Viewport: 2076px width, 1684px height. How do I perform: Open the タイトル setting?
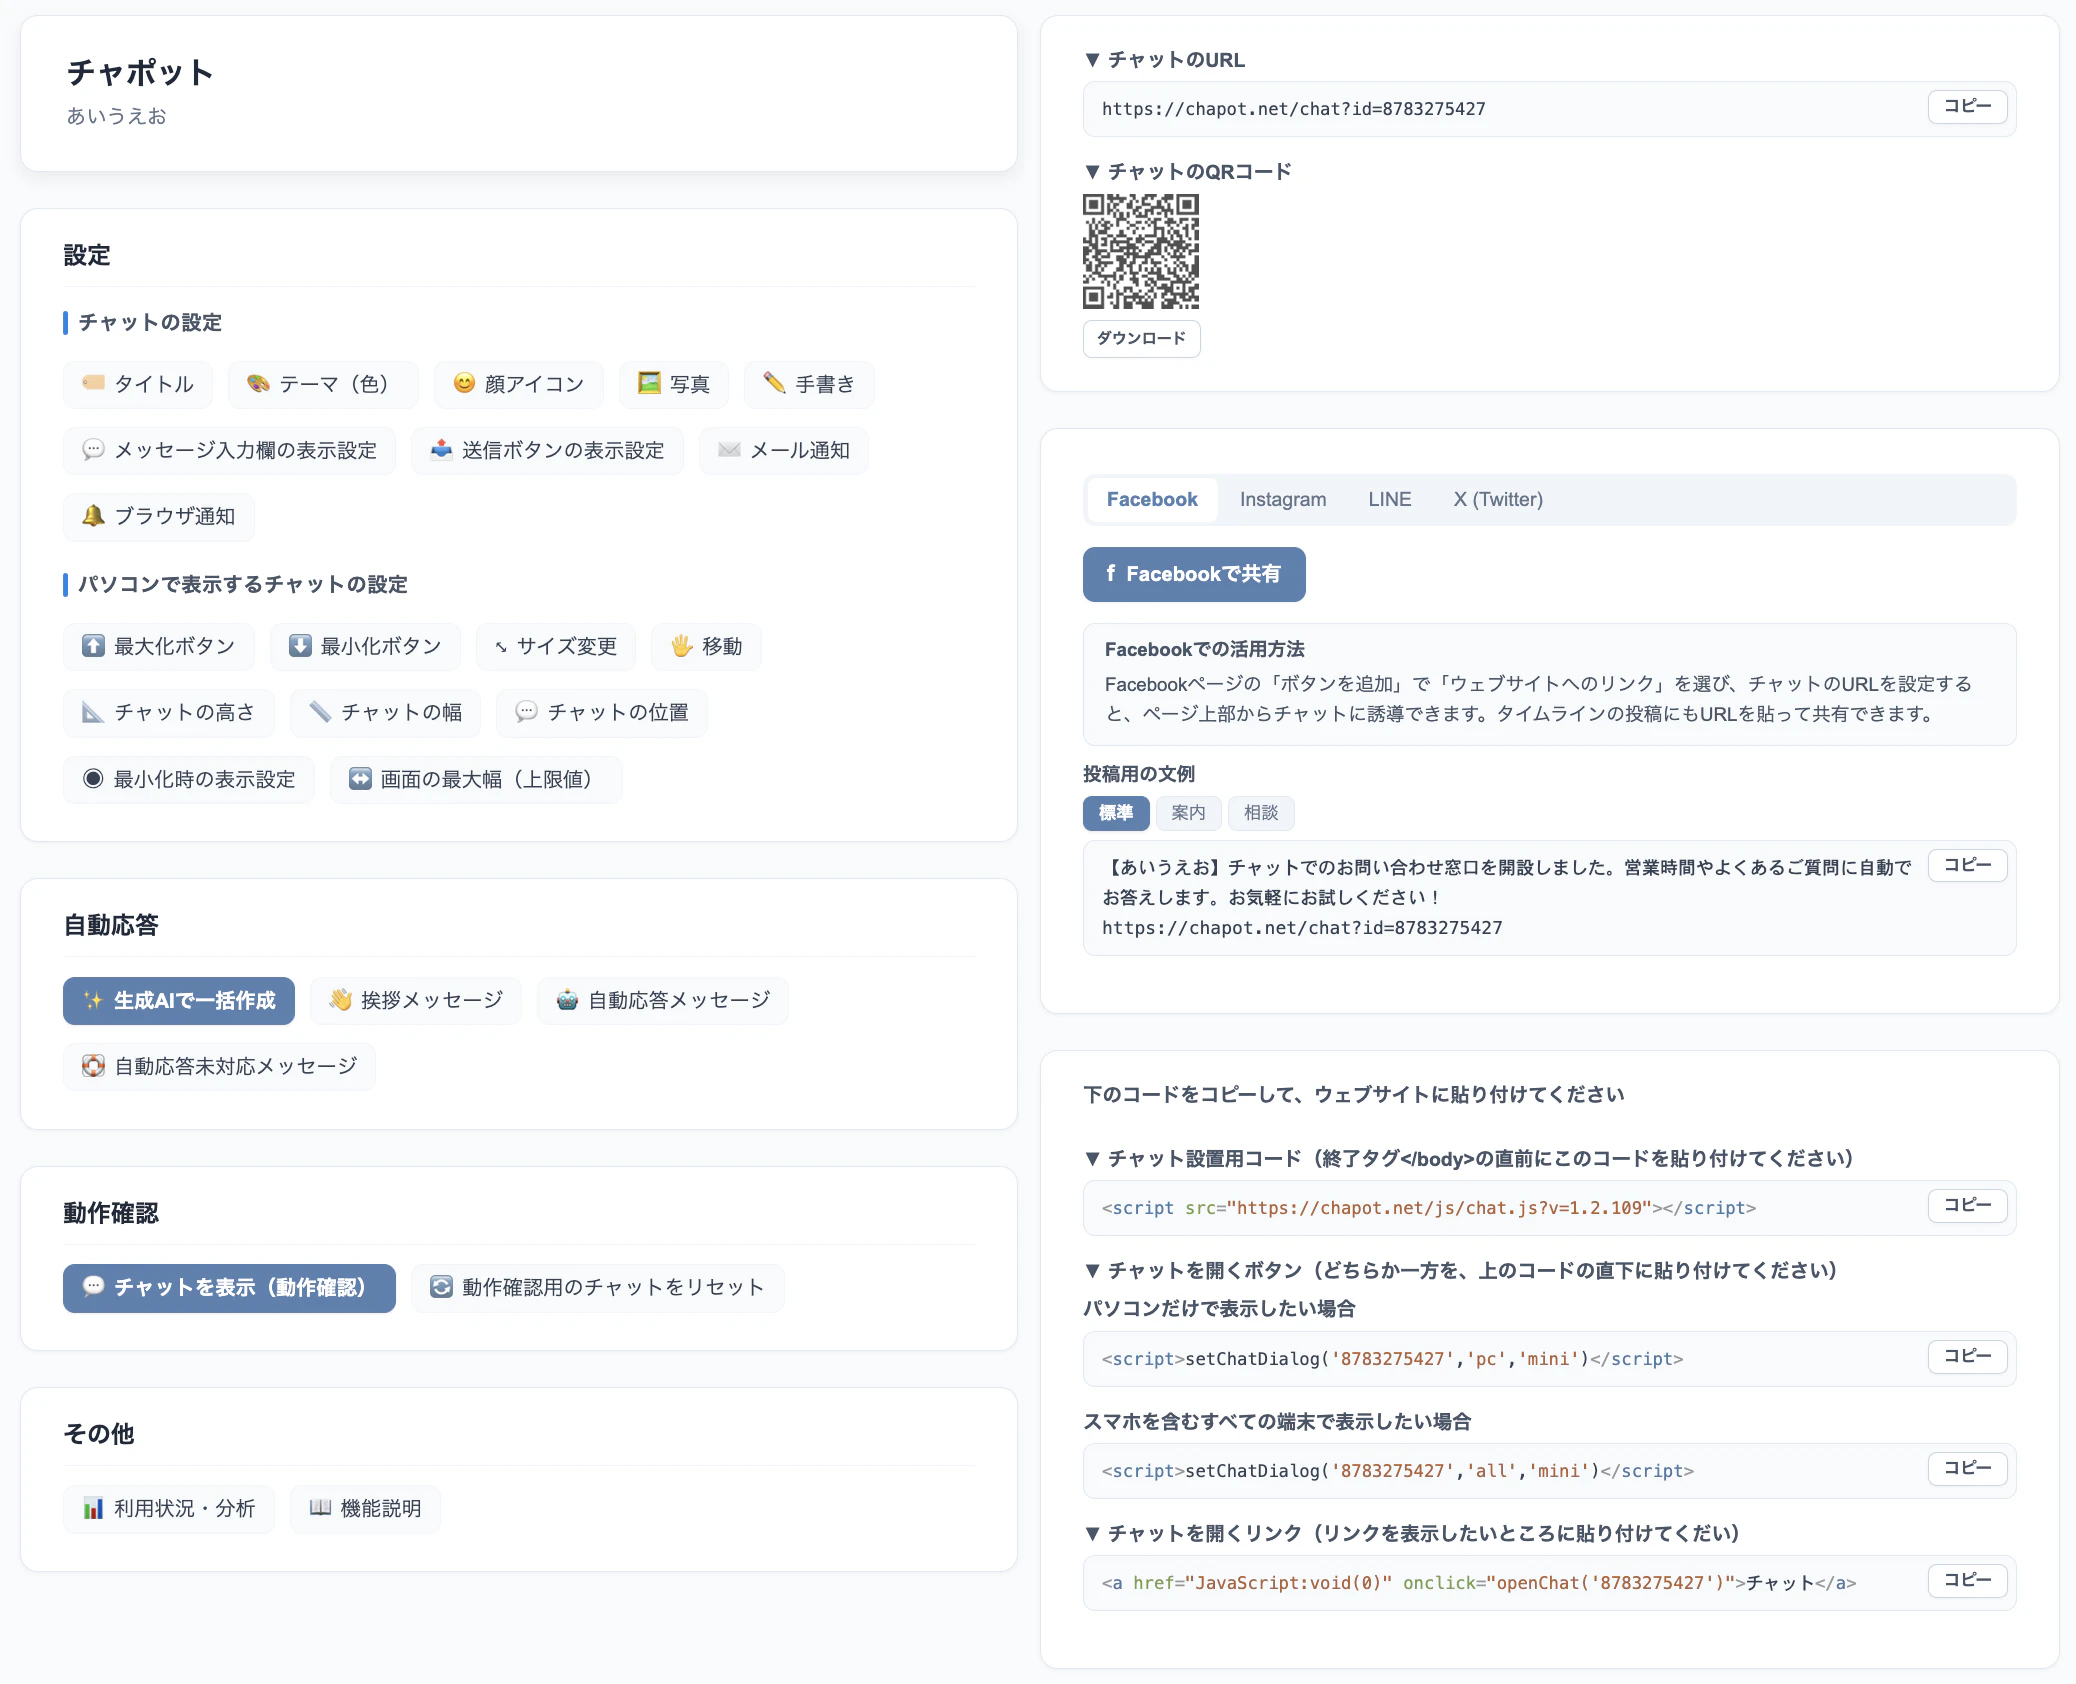pyautogui.click(x=138, y=384)
